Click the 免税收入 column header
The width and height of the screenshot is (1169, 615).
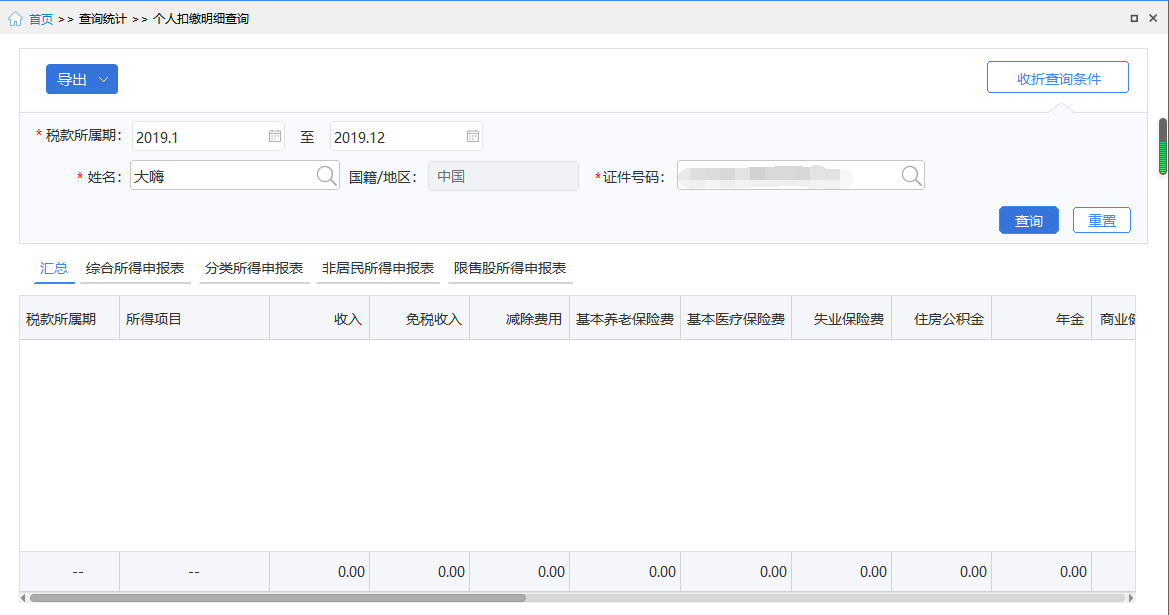pos(420,319)
